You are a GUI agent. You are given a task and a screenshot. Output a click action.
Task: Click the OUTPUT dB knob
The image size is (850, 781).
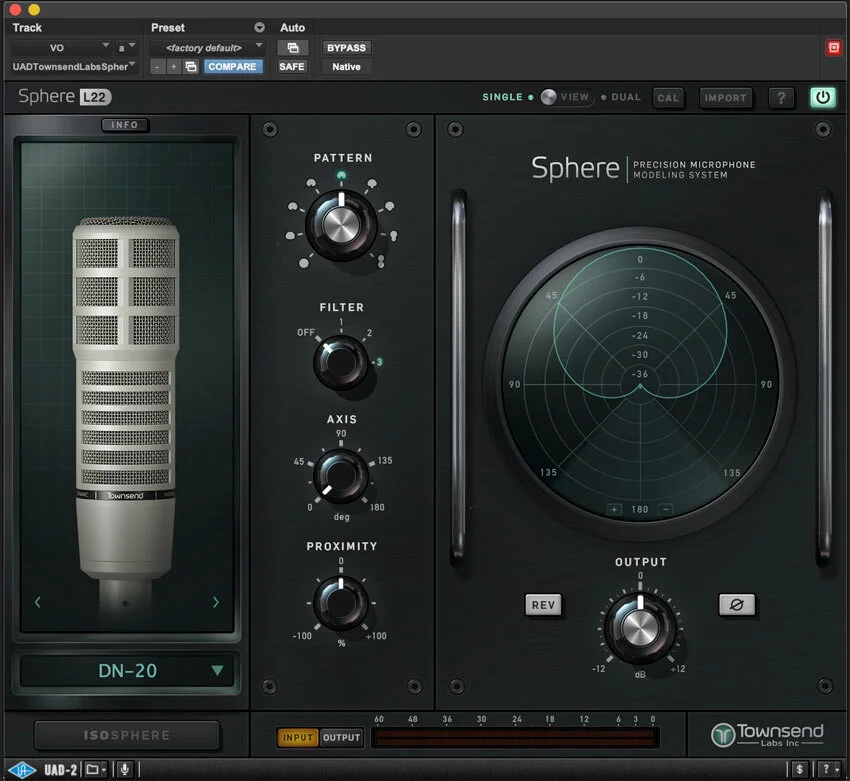640,628
